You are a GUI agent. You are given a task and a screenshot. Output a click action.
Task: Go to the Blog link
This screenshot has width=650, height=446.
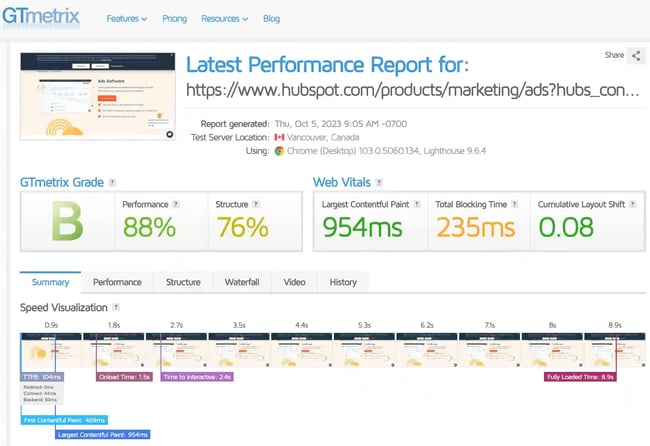271,18
